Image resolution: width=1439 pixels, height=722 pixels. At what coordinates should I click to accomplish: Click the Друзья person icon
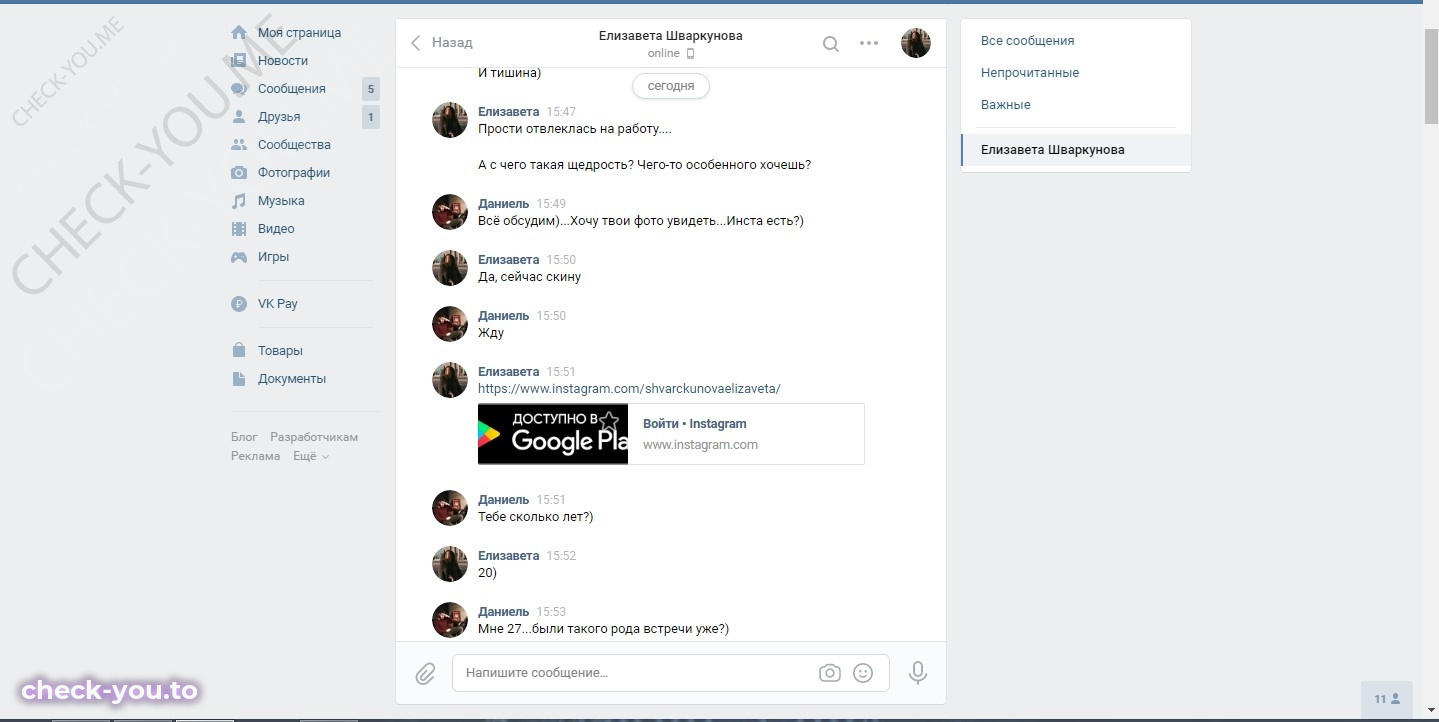(x=239, y=117)
